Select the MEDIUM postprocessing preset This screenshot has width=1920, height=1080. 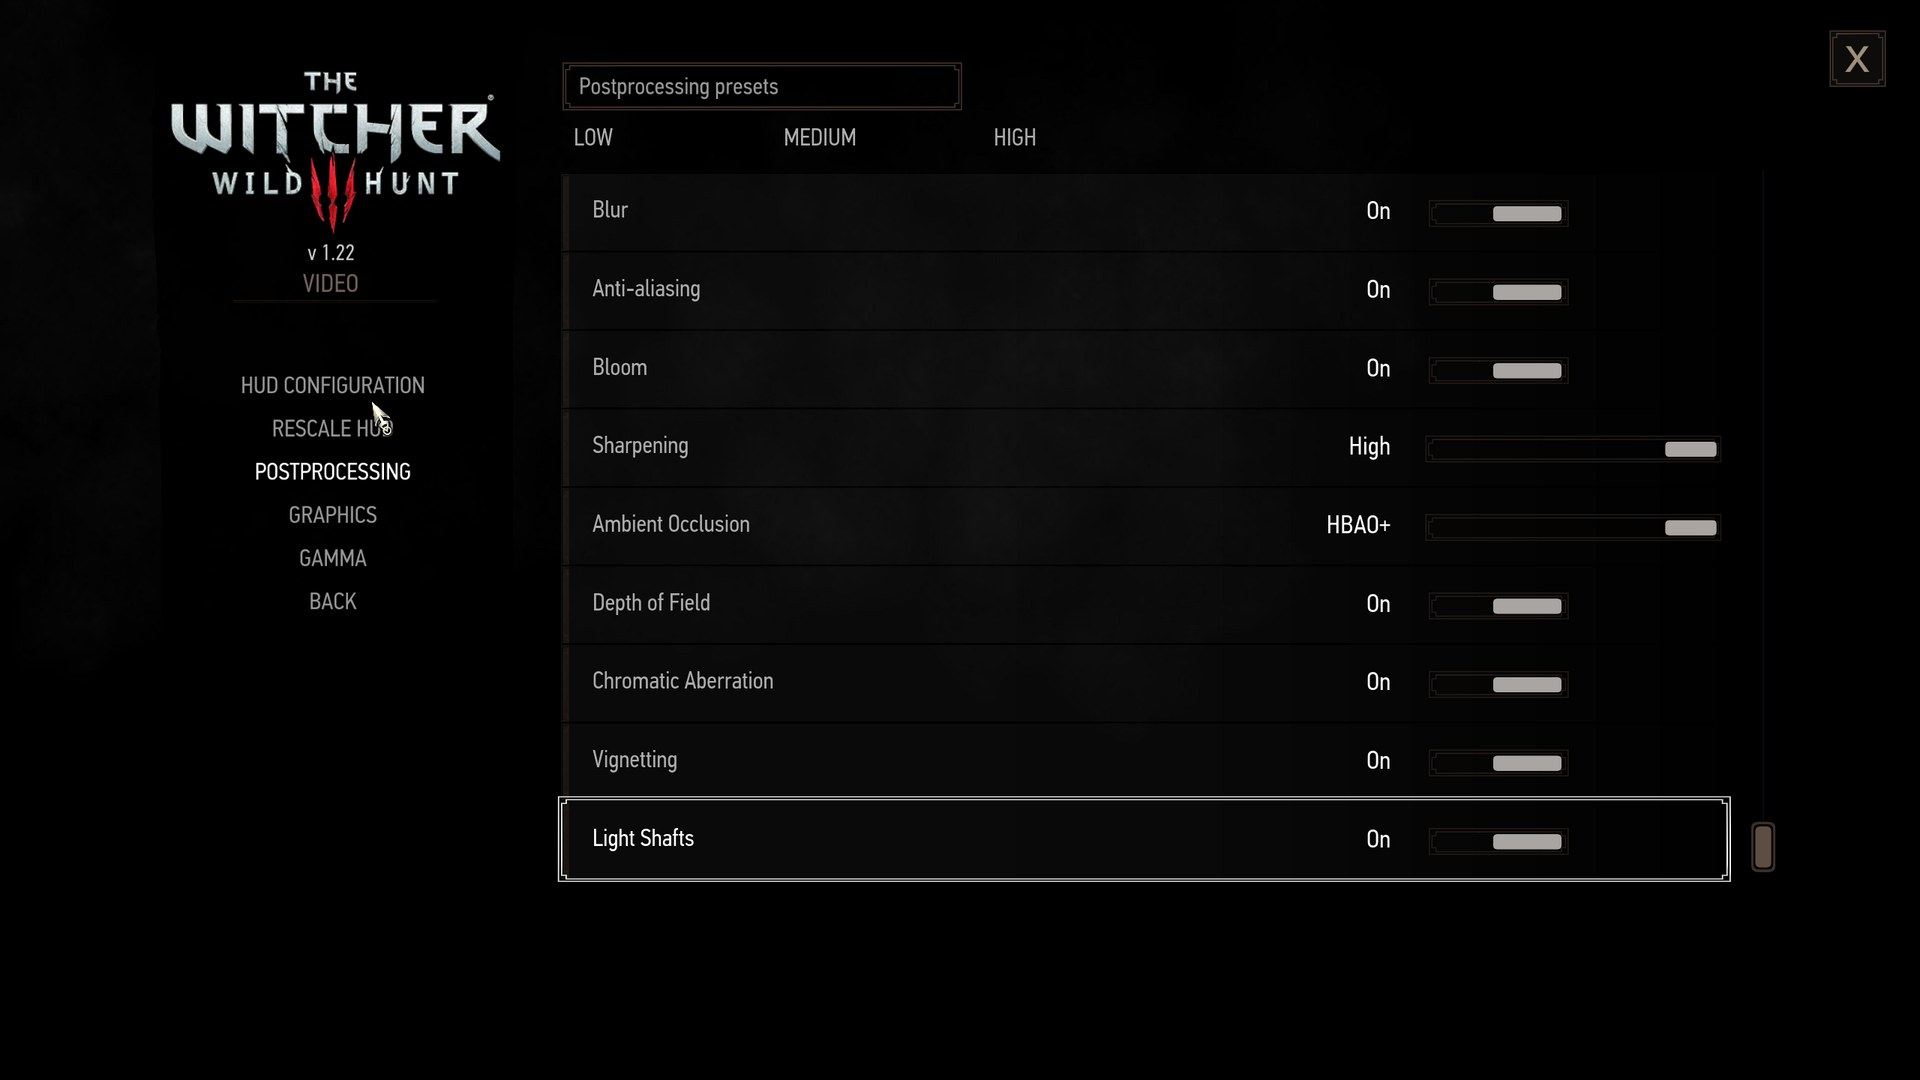coord(820,137)
